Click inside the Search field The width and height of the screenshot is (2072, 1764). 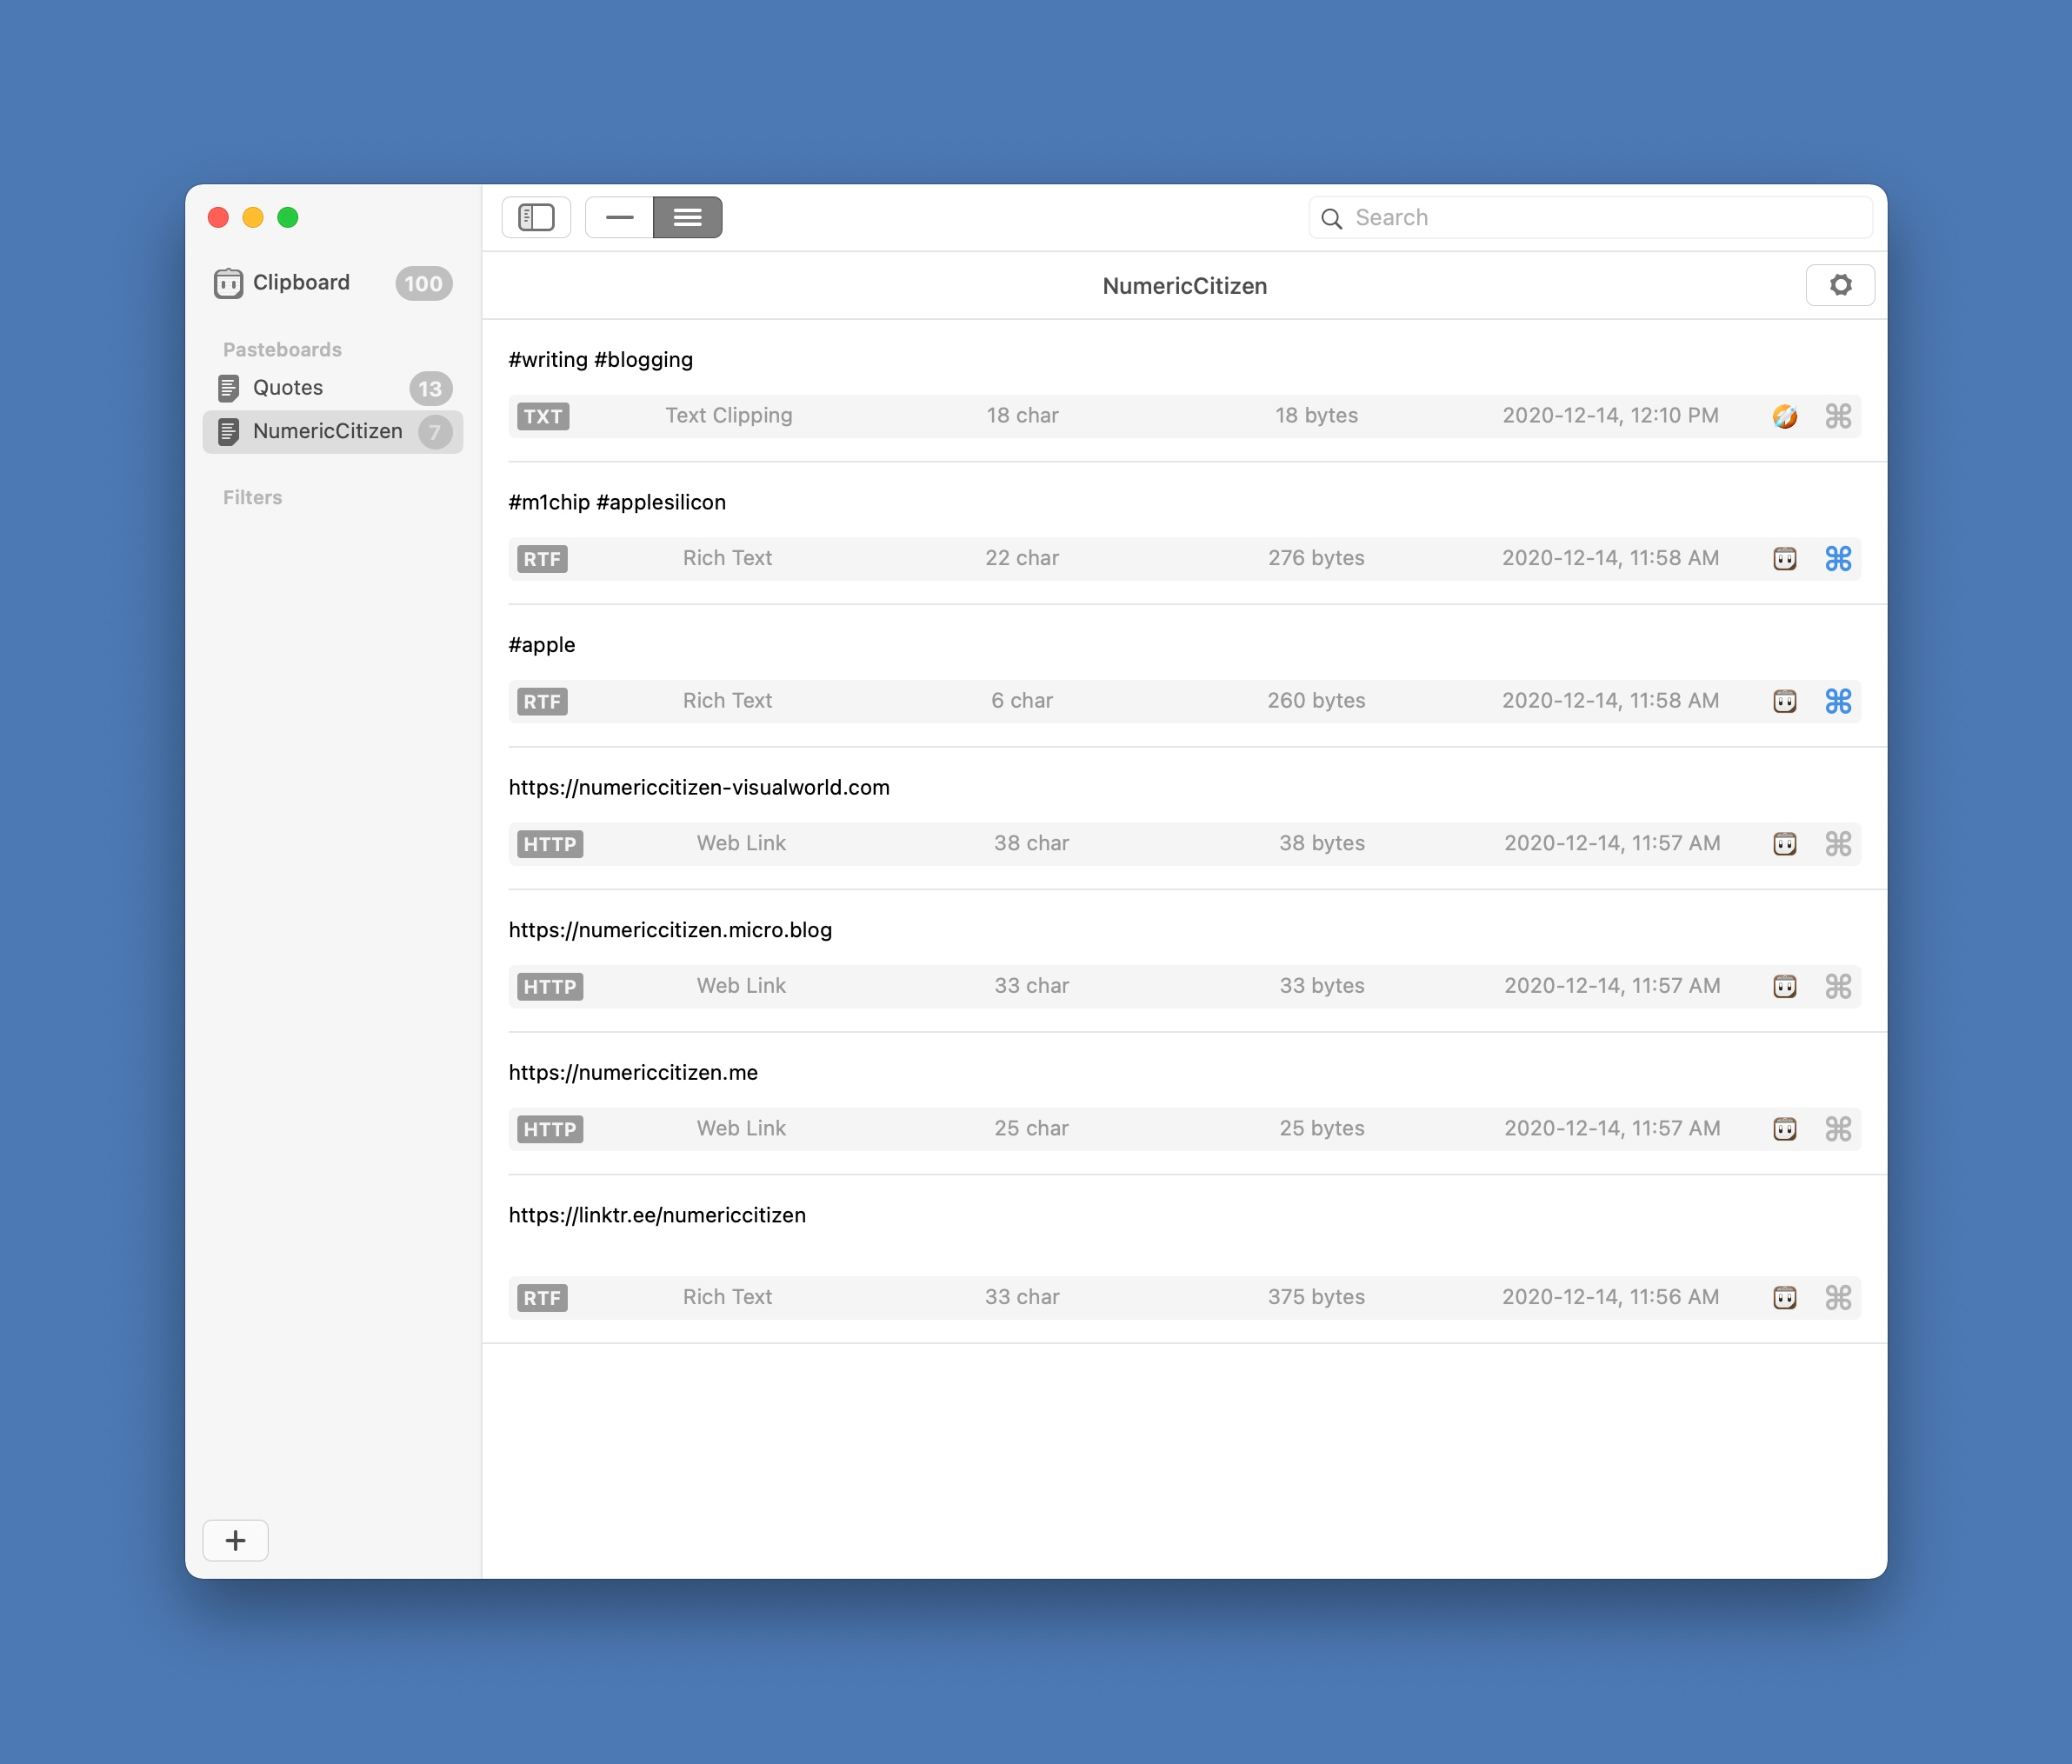(1600, 217)
